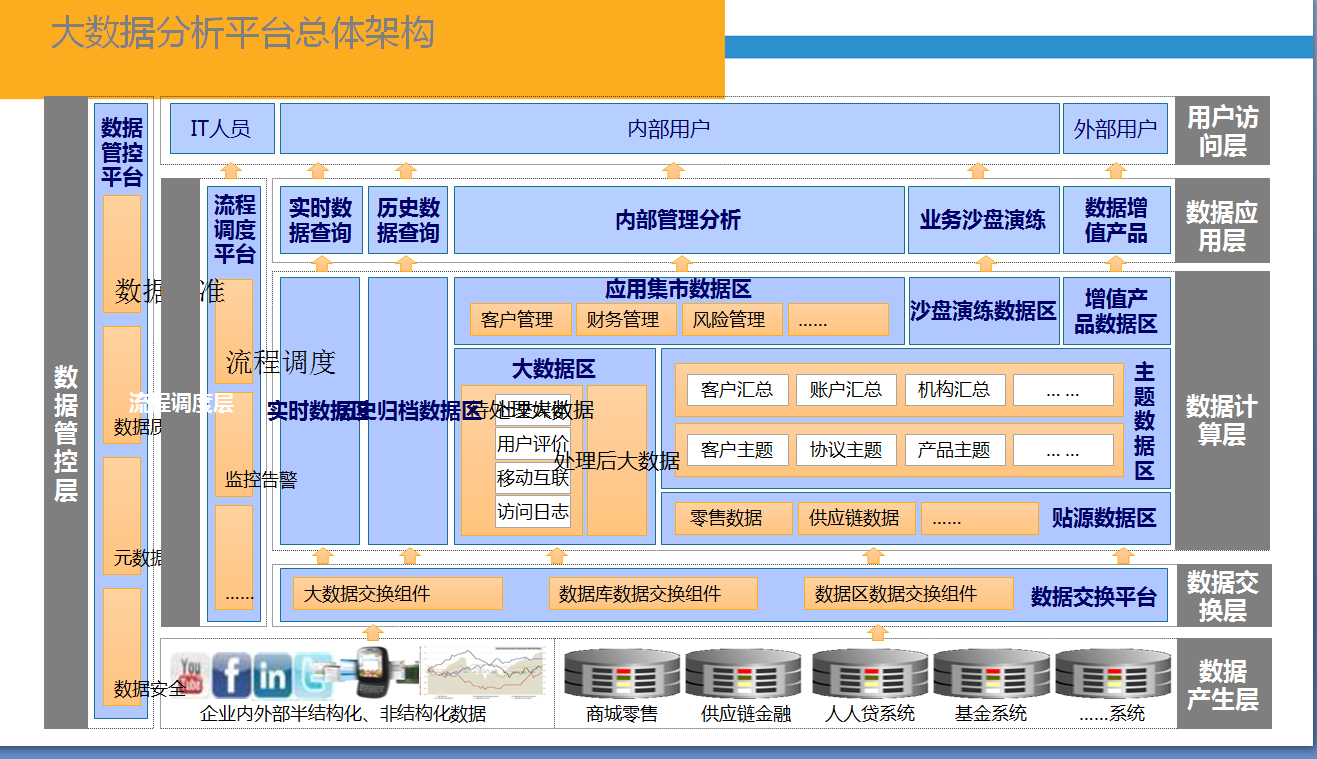The height and width of the screenshot is (759, 1317).
Task: Select the 人人贷系统 database cylinder icon
Action: 869,674
